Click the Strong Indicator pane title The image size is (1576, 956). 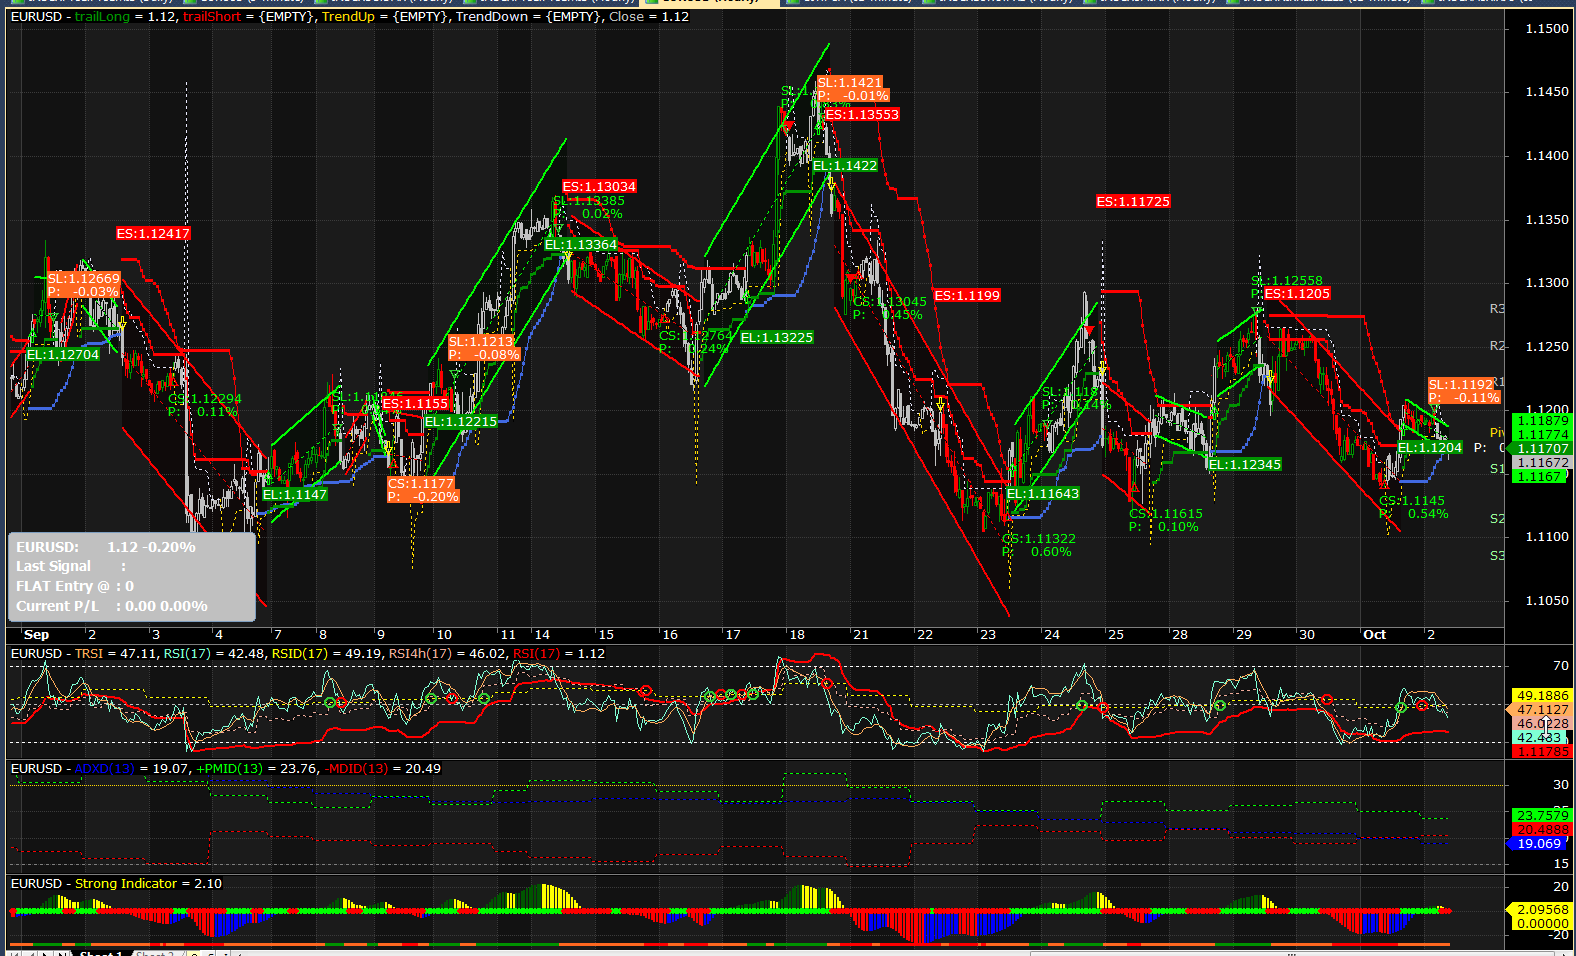coord(126,883)
